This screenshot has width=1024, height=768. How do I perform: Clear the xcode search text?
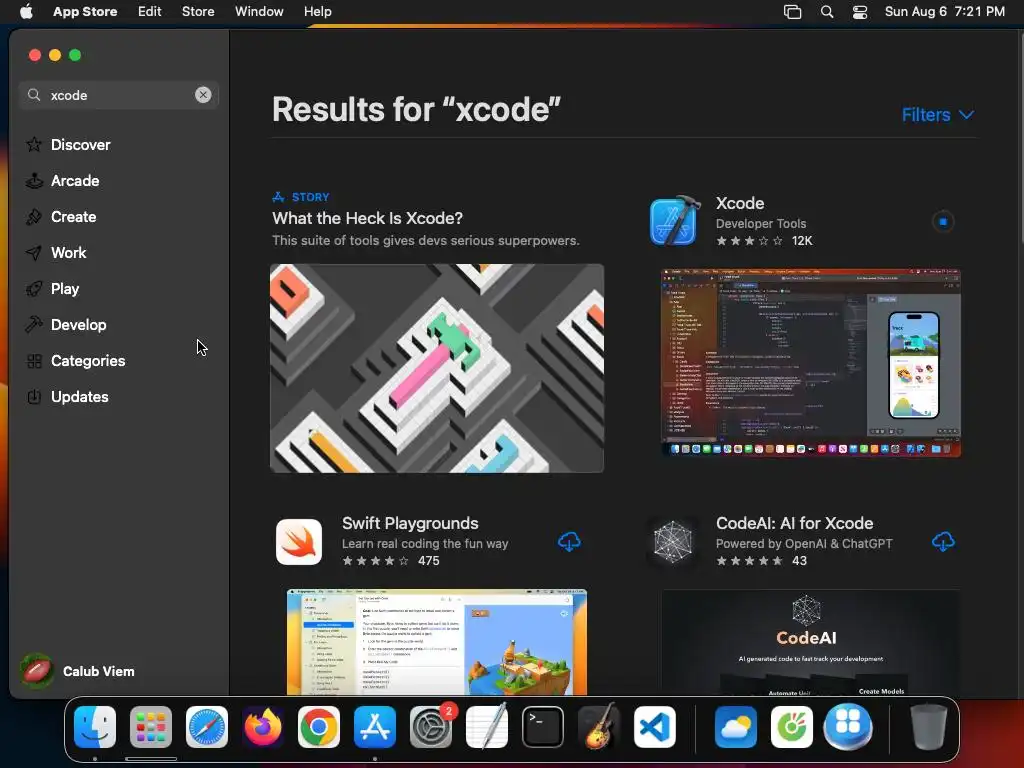click(x=203, y=95)
